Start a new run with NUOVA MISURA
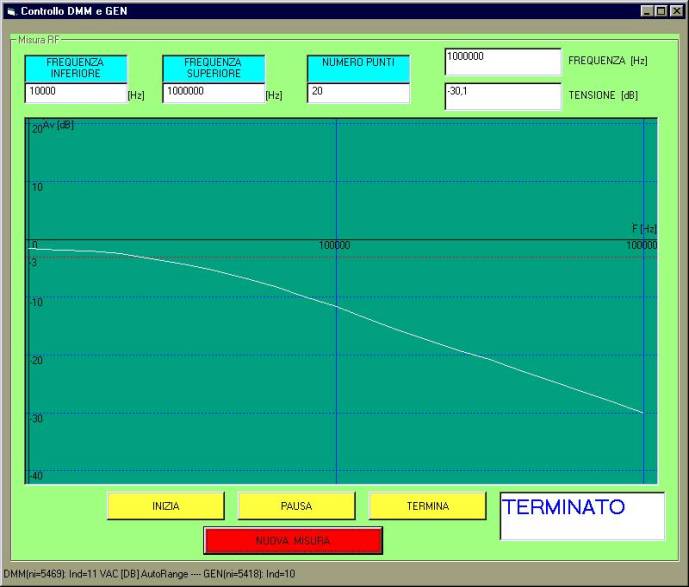The height and width of the screenshot is (587, 689). 293,541
